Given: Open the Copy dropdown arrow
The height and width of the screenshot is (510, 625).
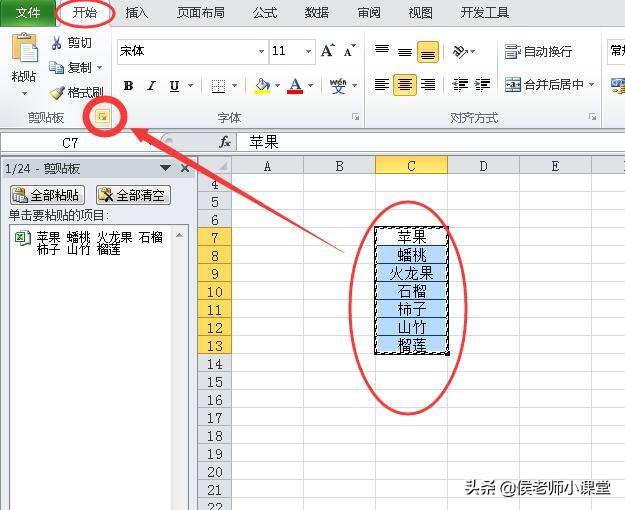Looking at the screenshot, I should coord(100,68).
